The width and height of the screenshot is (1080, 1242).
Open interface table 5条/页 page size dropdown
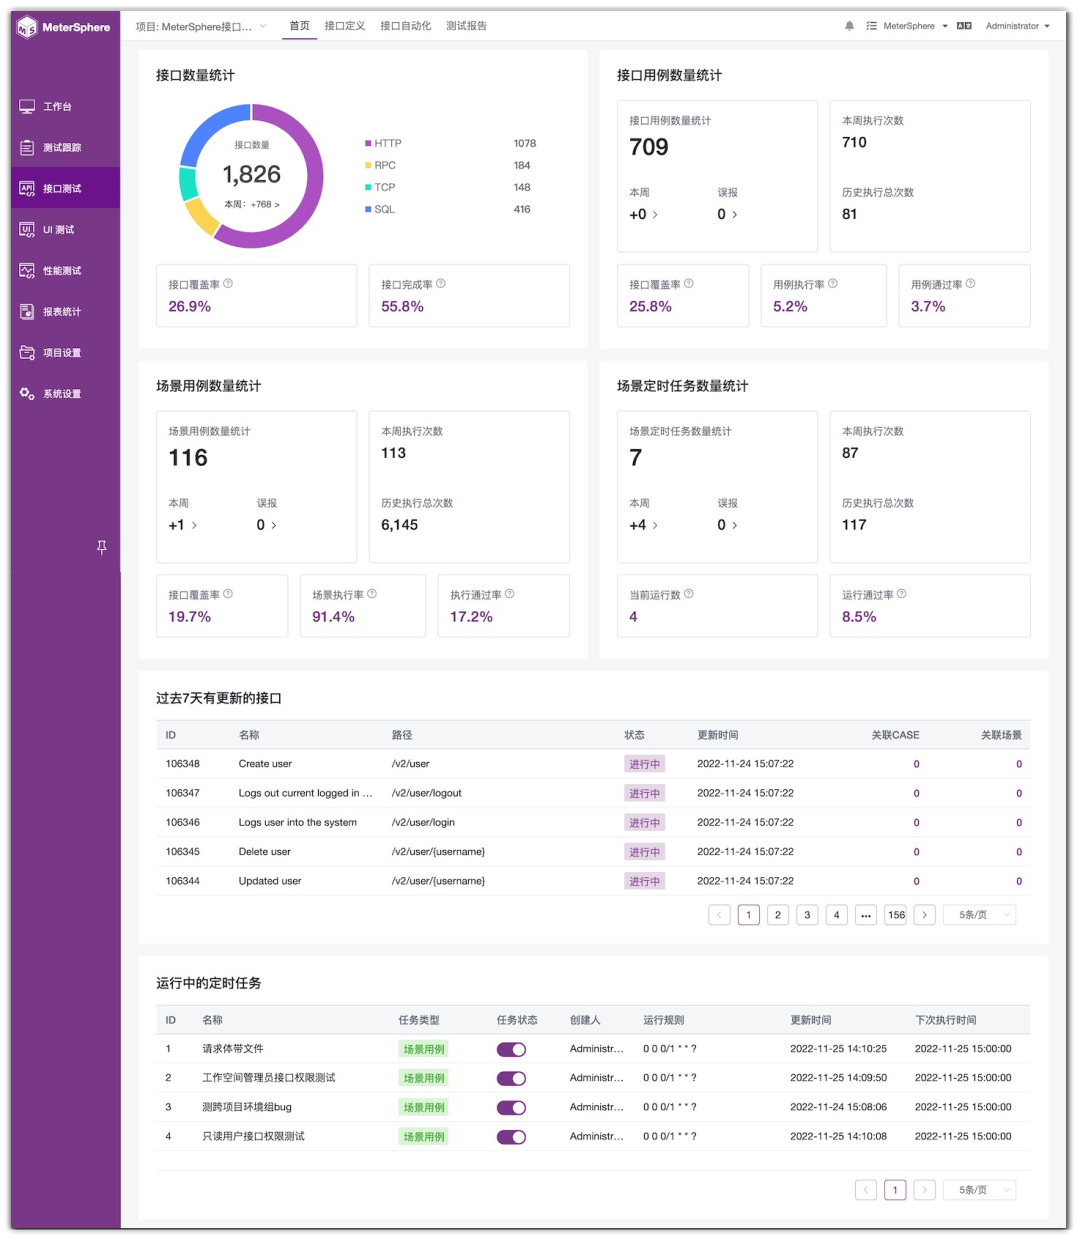point(979,915)
